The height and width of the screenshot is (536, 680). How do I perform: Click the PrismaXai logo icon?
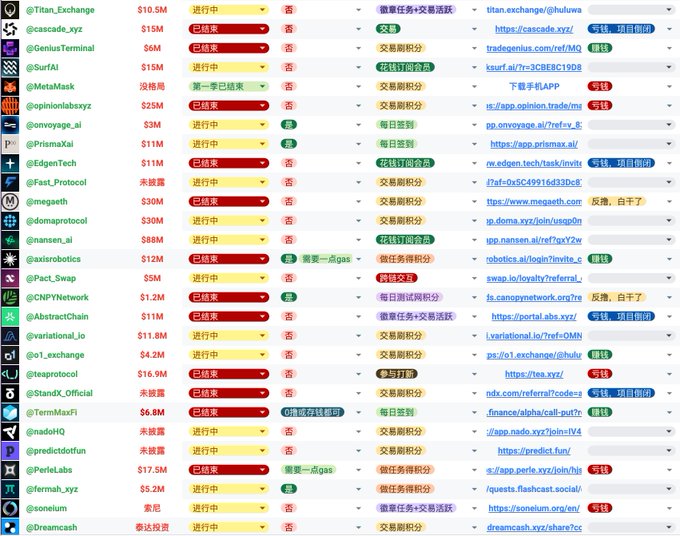[10, 144]
